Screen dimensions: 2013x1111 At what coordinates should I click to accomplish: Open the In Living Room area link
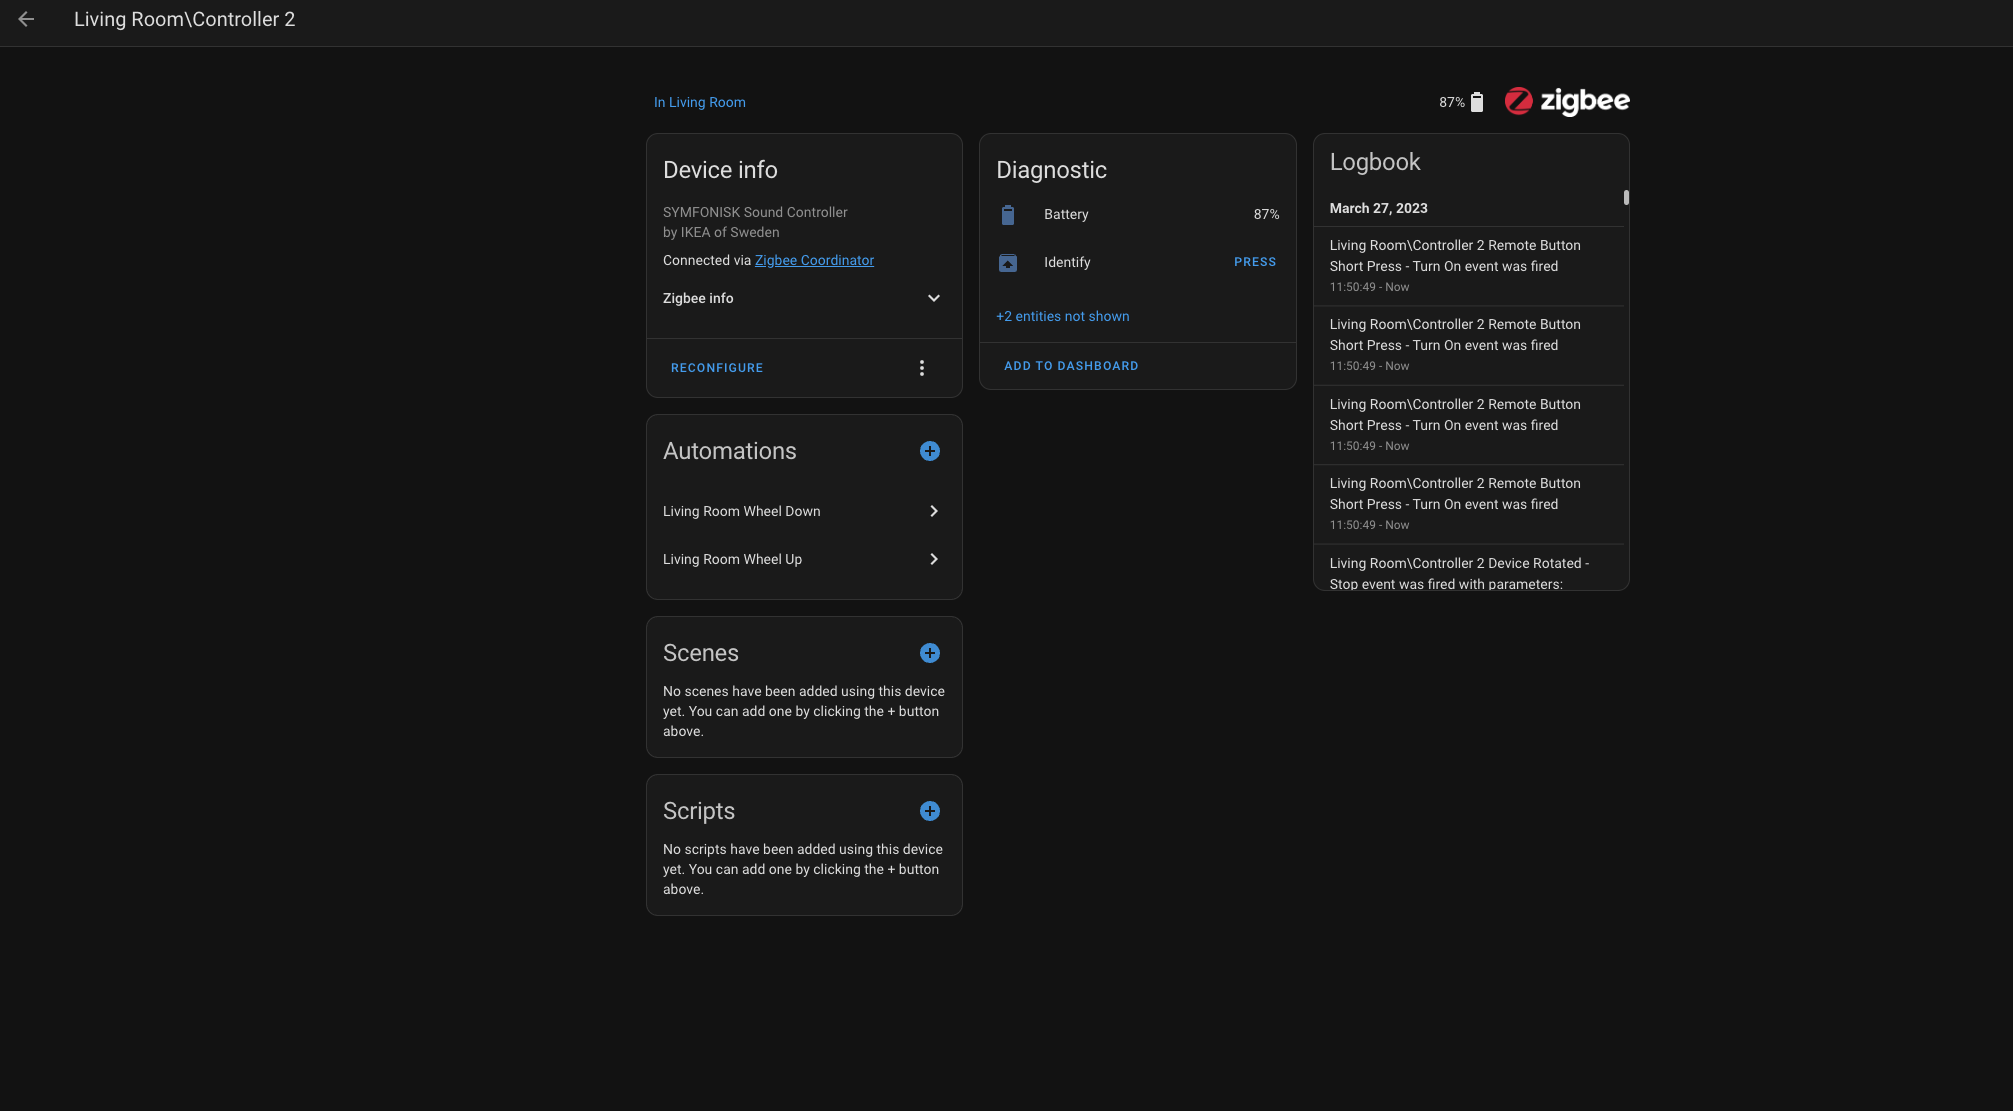click(x=699, y=102)
